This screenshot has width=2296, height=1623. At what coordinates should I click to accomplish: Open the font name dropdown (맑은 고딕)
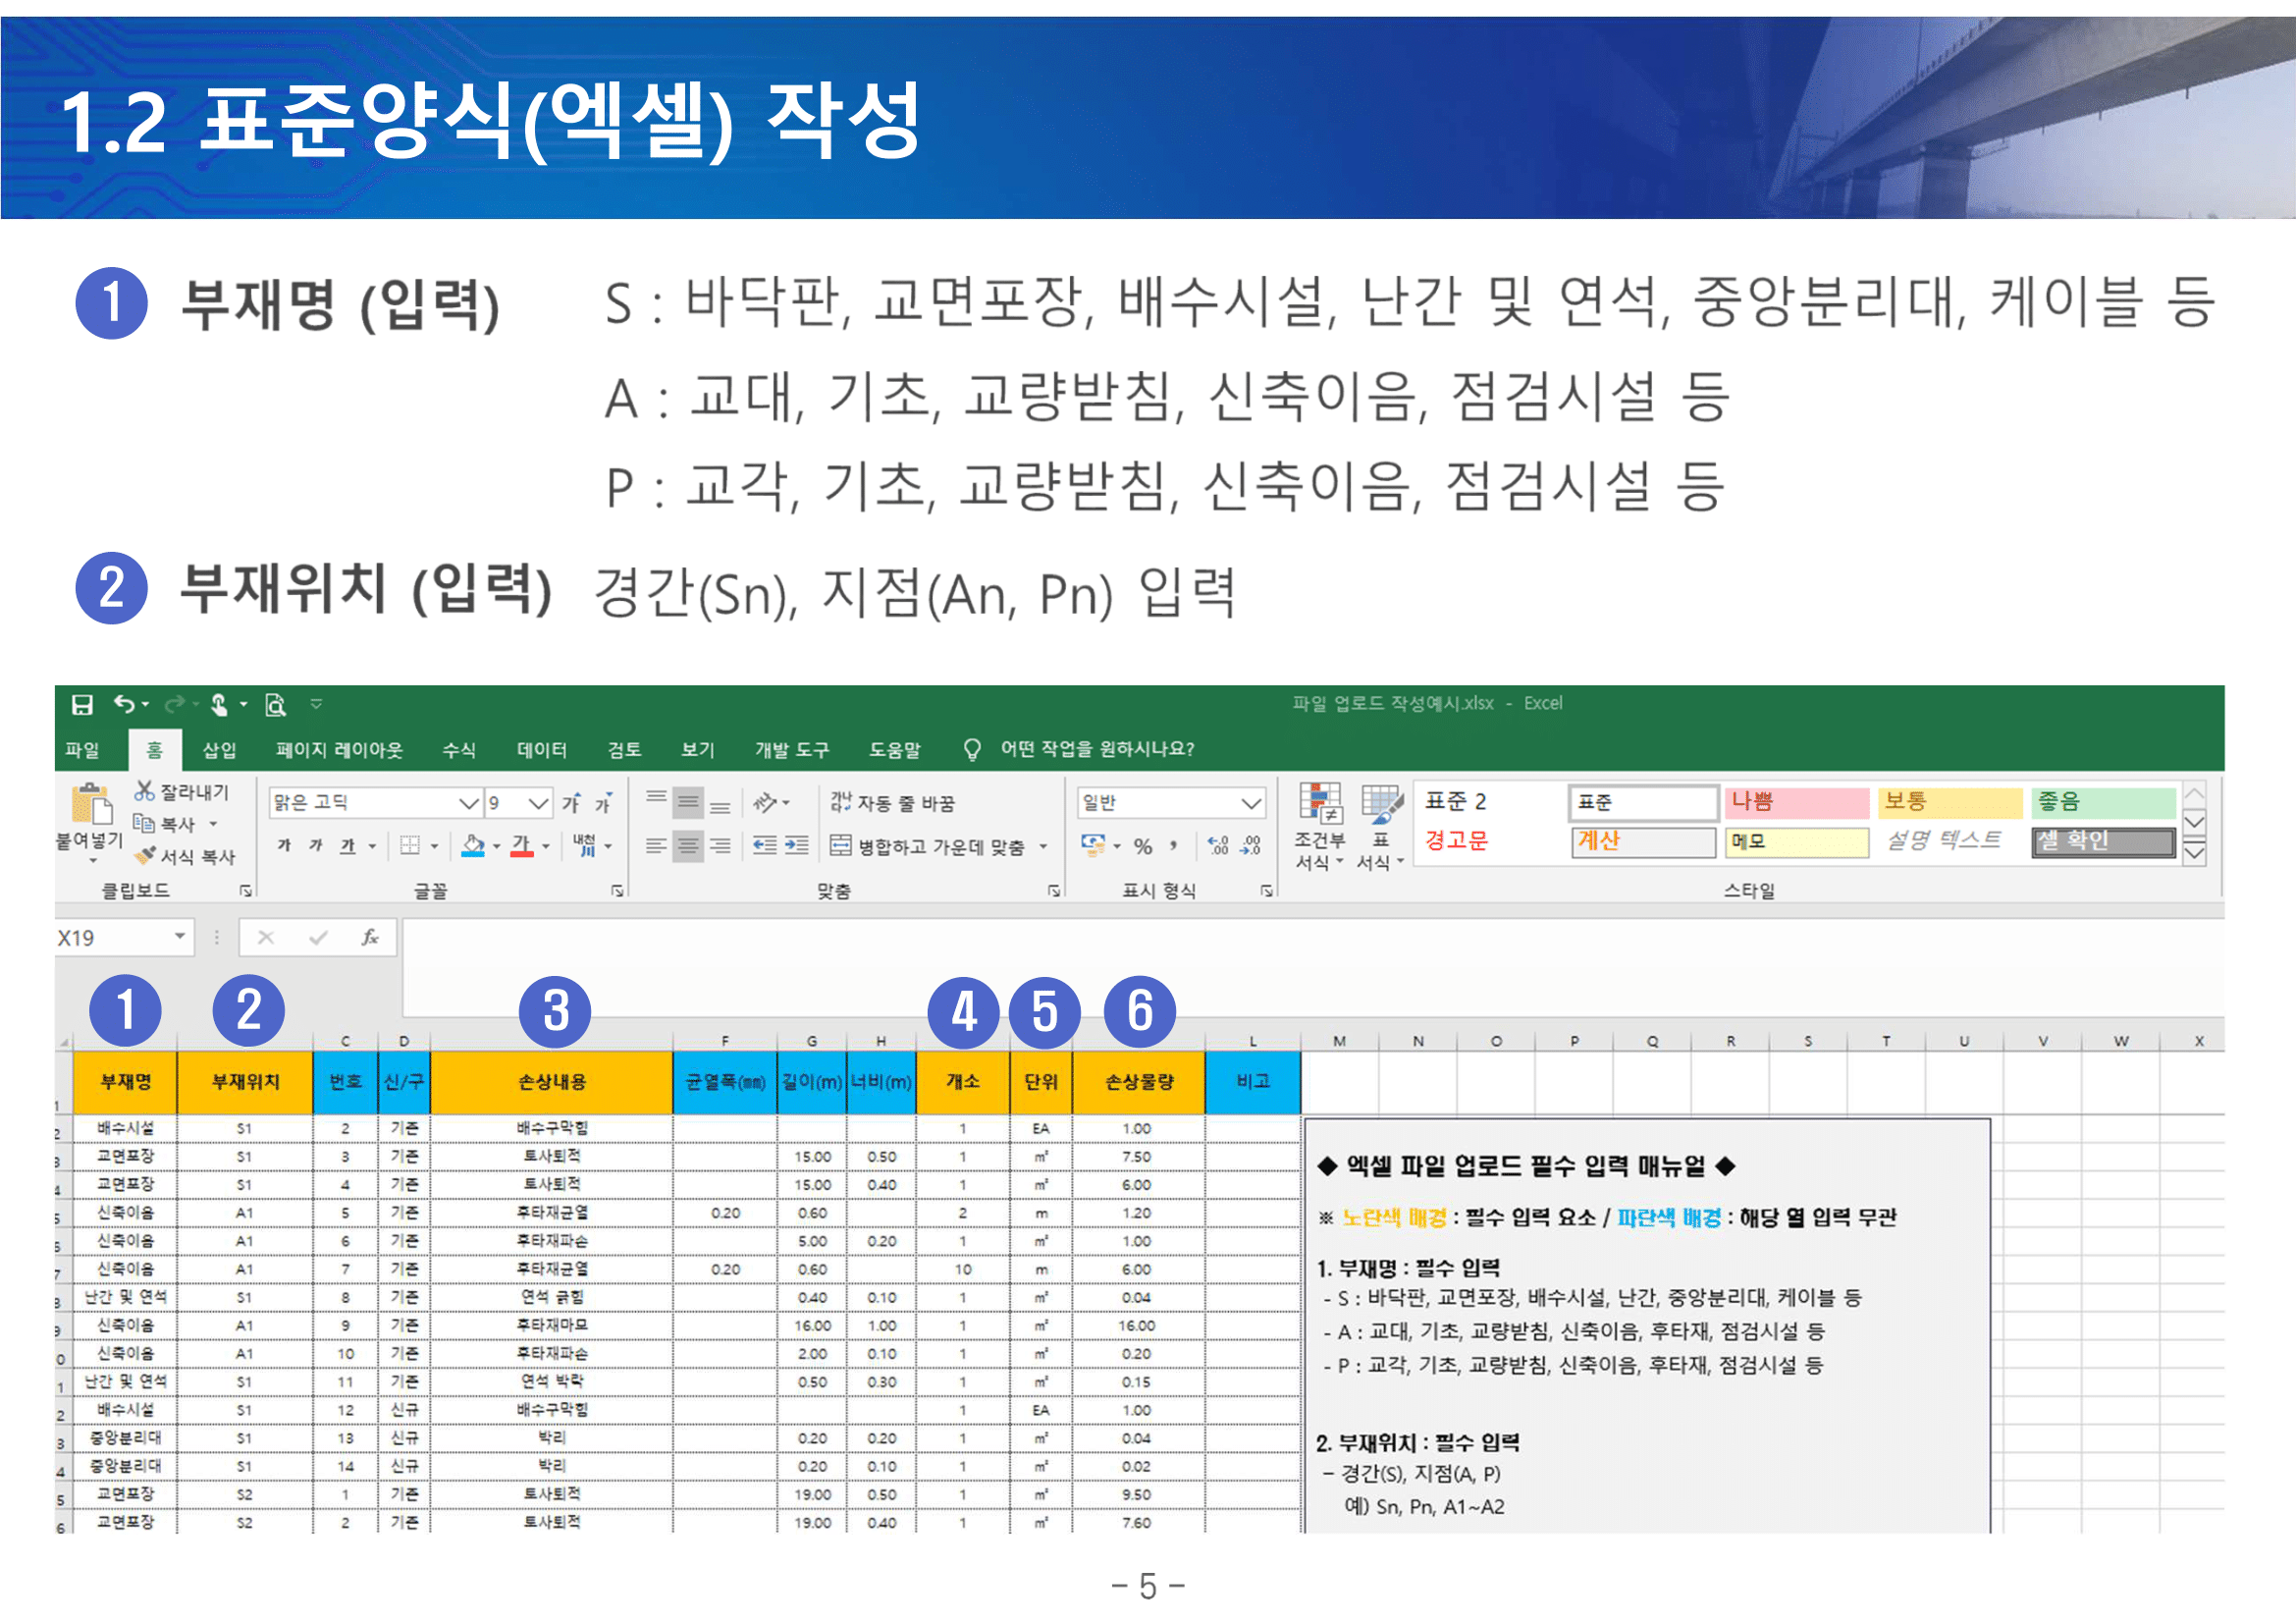pyautogui.click(x=470, y=803)
